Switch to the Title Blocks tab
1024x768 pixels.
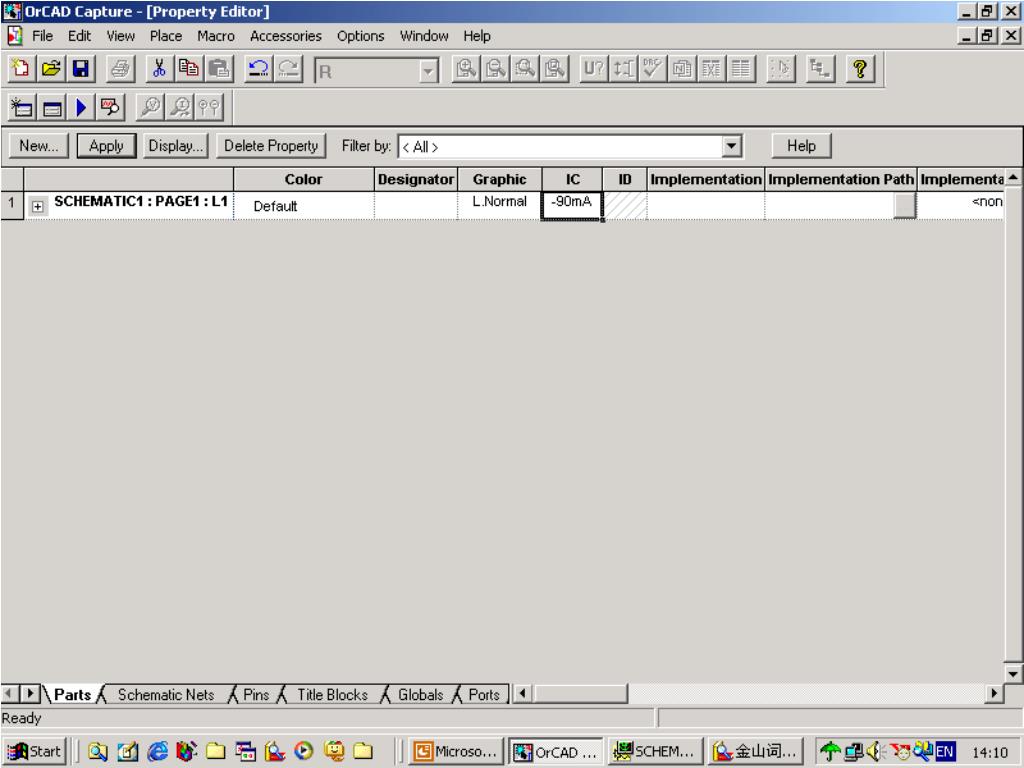point(332,695)
